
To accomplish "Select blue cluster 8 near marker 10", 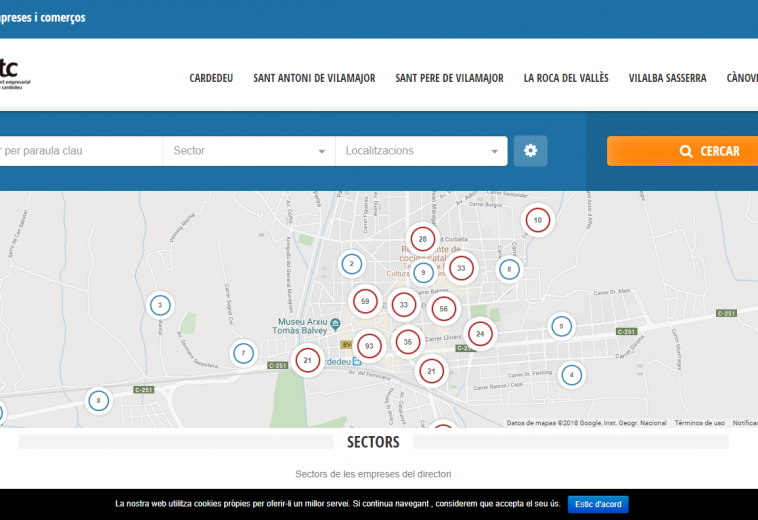I will (x=509, y=270).
